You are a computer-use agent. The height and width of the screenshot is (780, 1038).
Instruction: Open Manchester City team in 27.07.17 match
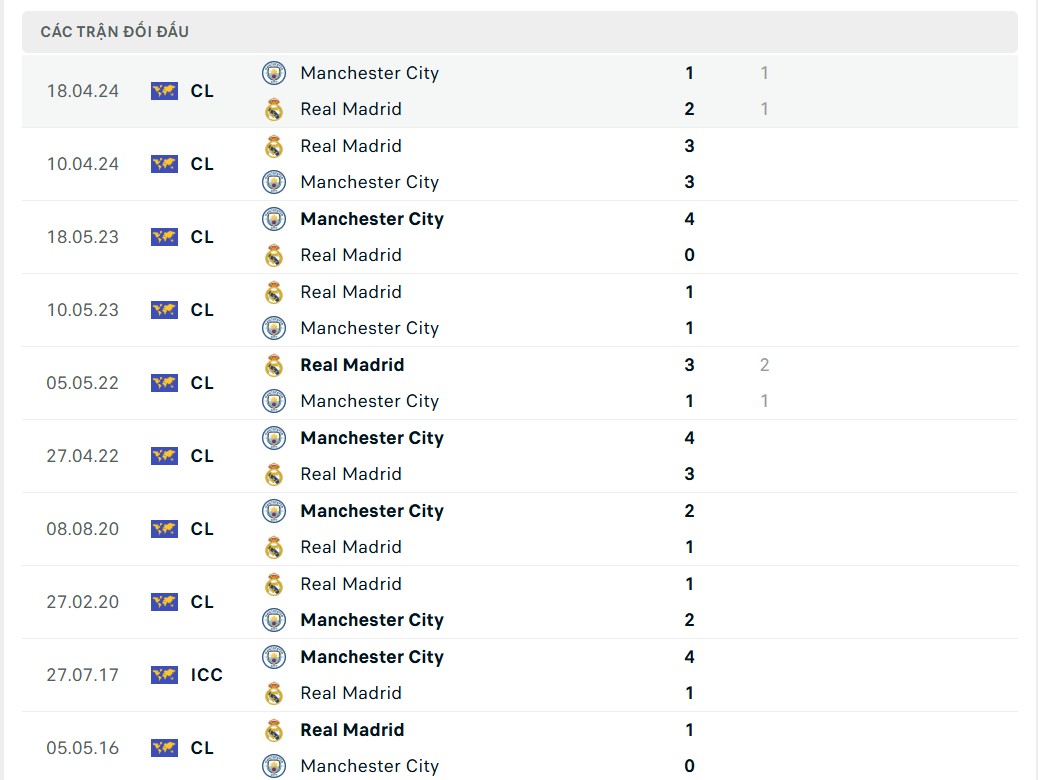click(372, 657)
